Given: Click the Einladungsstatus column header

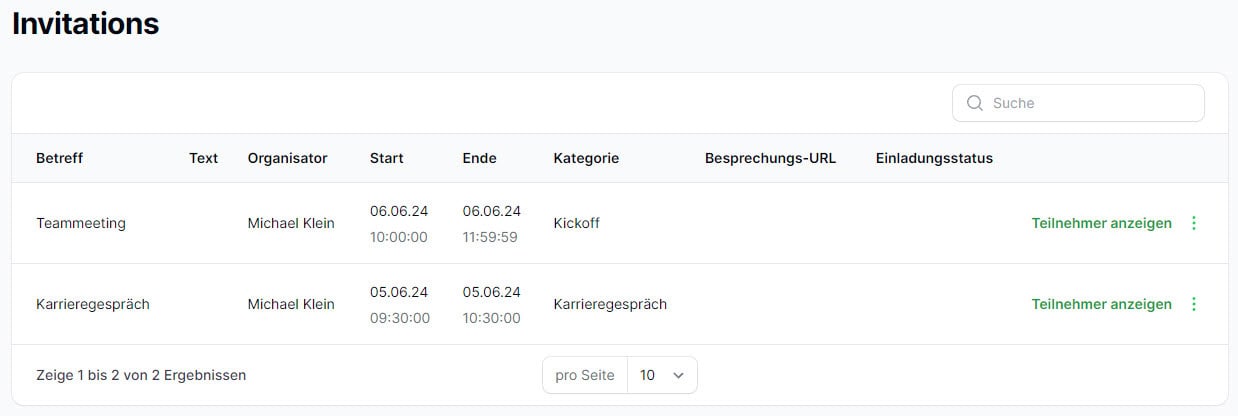Looking at the screenshot, I should tap(934, 158).
